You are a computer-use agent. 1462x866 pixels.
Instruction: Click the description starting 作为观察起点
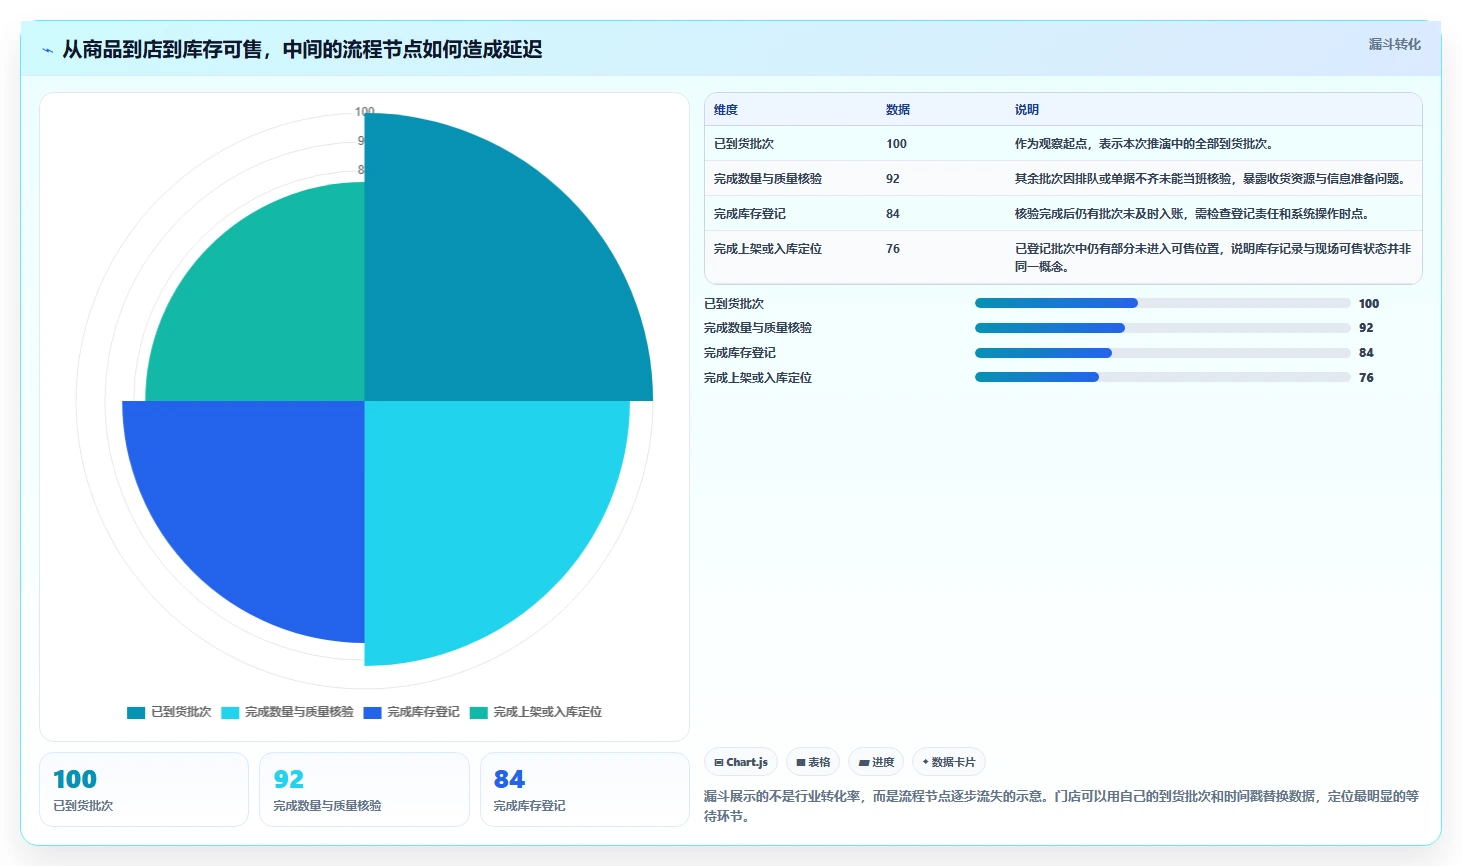[x=1146, y=144]
